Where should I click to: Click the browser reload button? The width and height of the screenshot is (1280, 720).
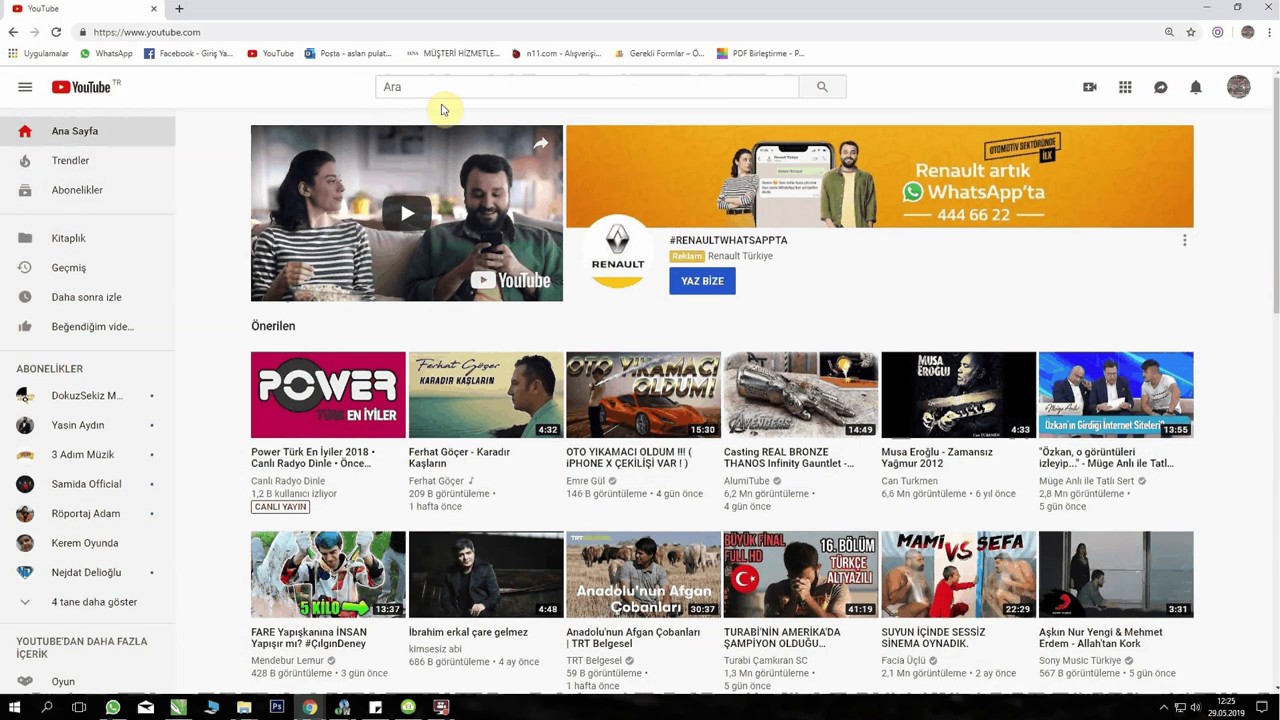[x=56, y=32]
